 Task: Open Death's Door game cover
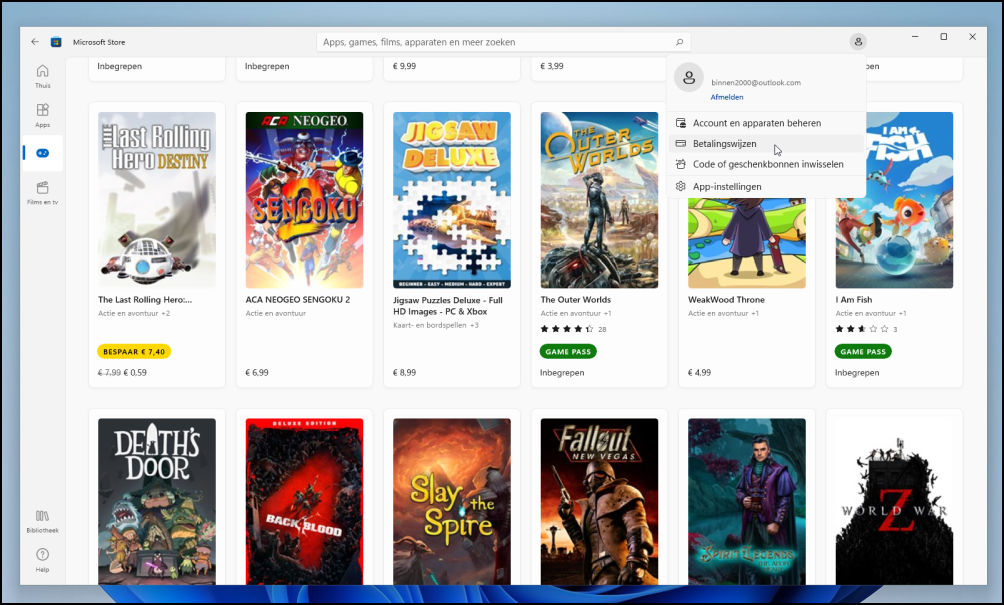click(x=157, y=501)
